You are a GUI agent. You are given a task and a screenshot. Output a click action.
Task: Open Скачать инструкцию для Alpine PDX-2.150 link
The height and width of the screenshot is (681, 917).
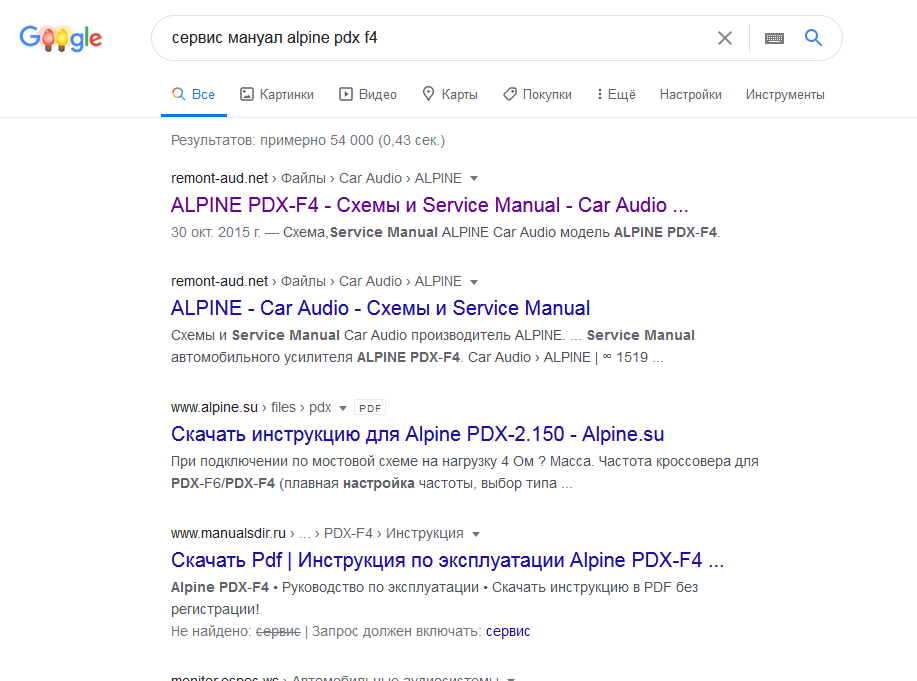click(417, 434)
